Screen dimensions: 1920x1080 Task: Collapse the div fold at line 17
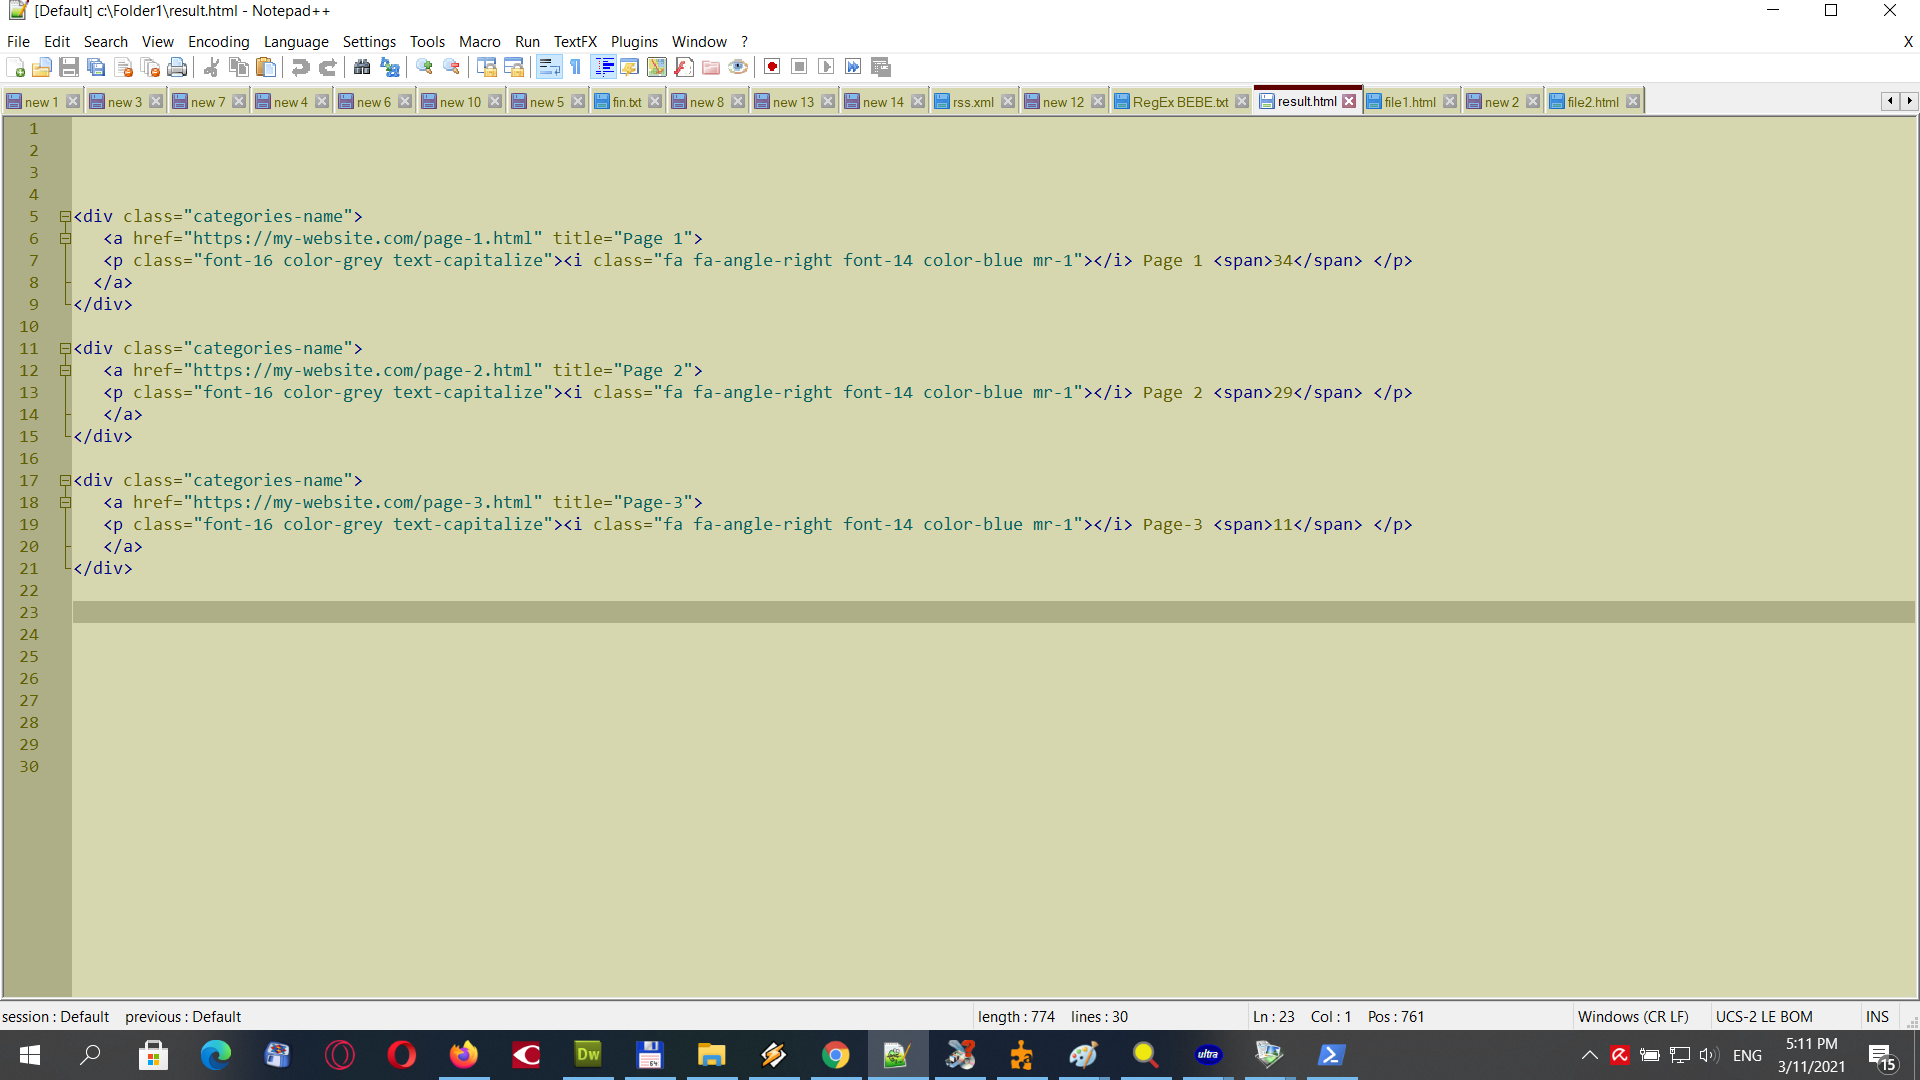65,480
